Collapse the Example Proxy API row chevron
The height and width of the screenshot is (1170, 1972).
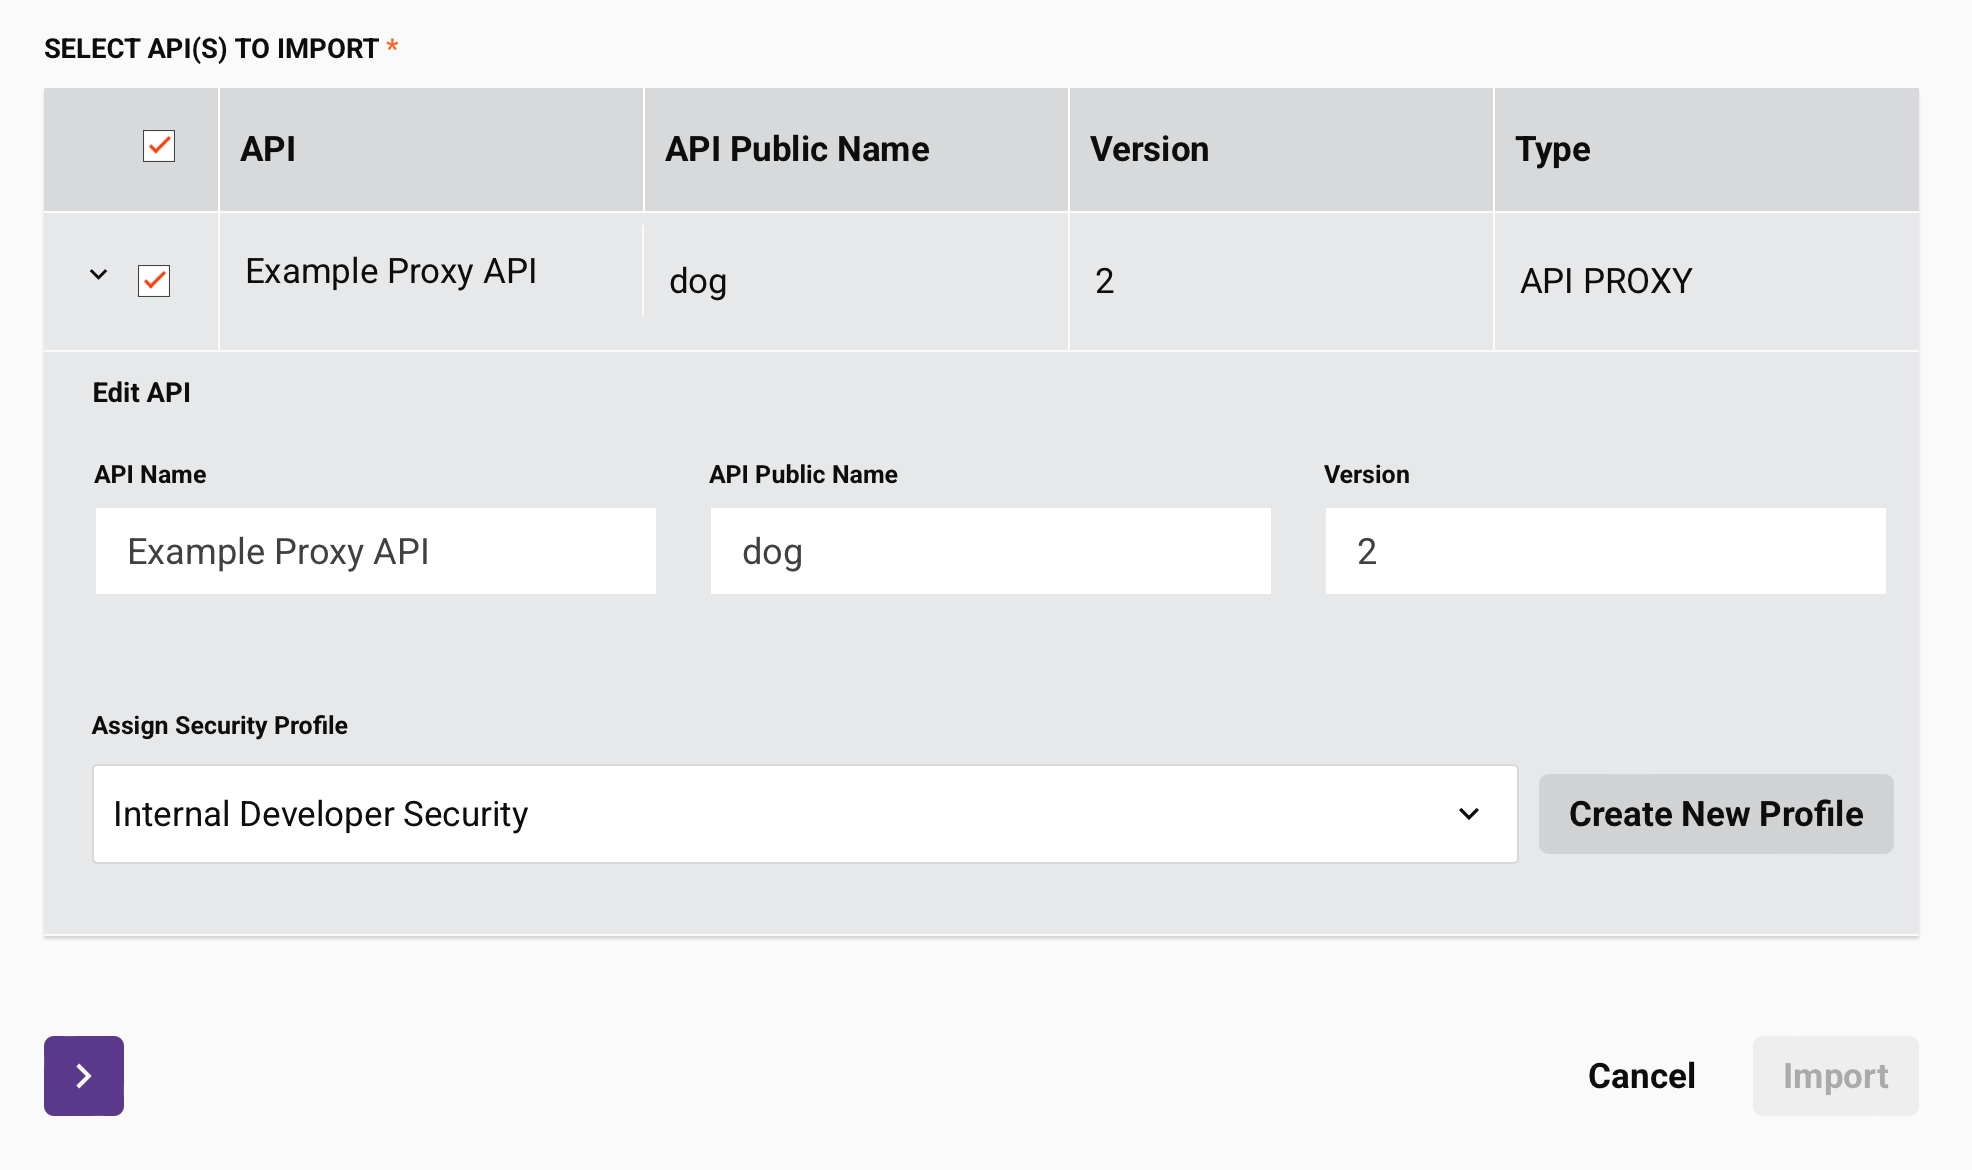click(98, 274)
